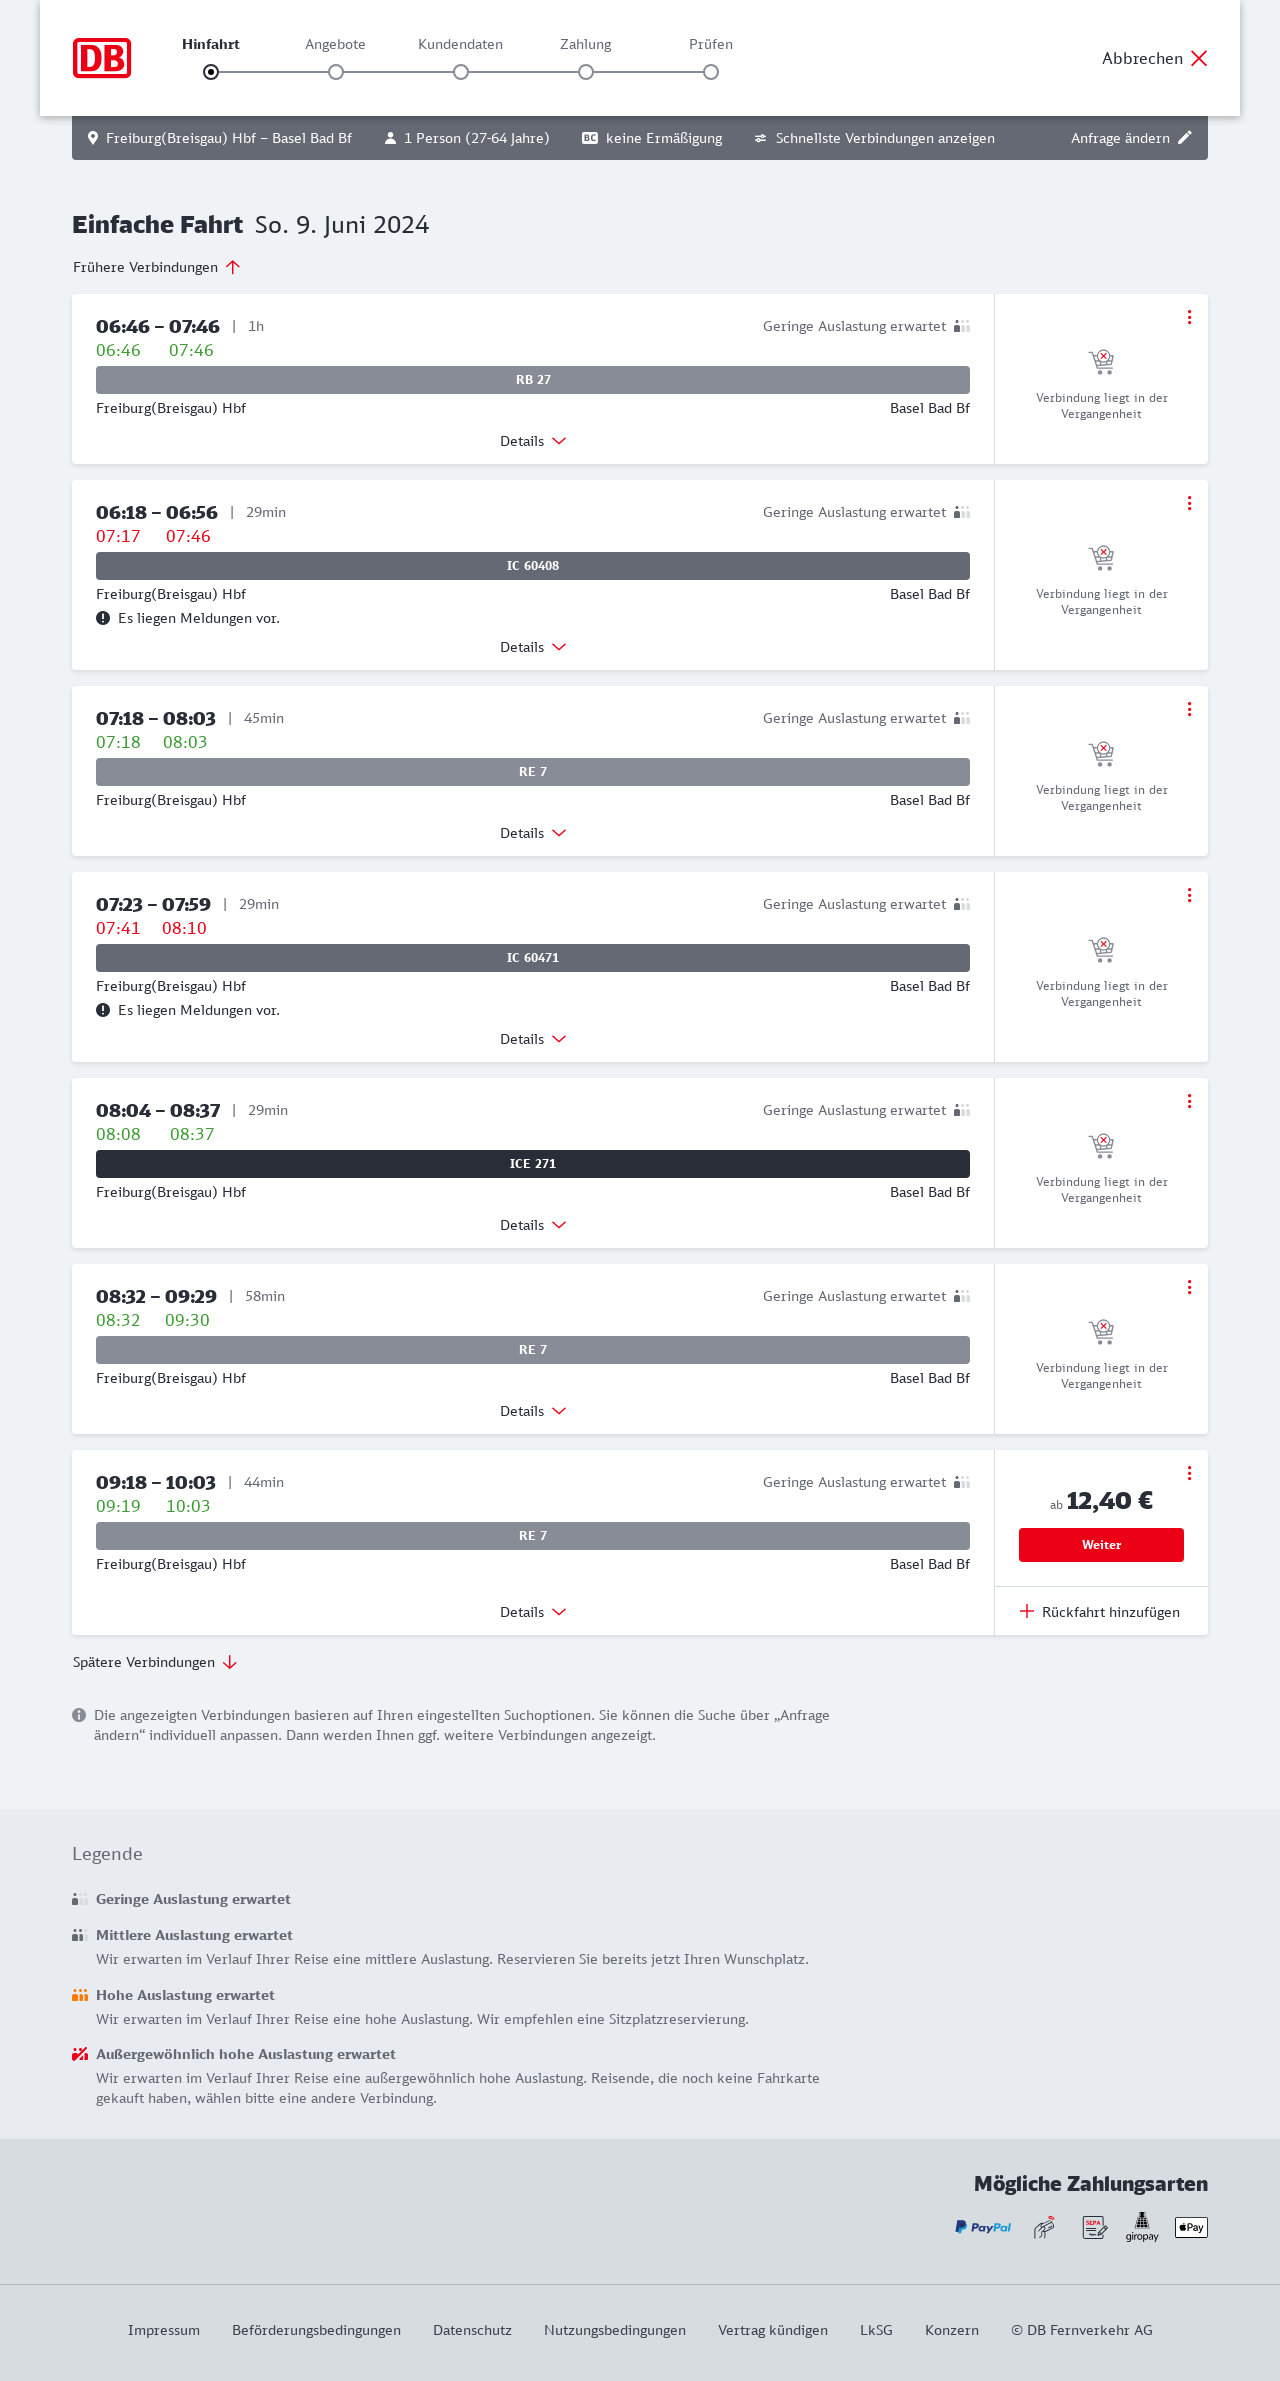This screenshot has height=2381, width=1280.
Task: Click the Abbrechen close X icon
Action: pos(1199,58)
